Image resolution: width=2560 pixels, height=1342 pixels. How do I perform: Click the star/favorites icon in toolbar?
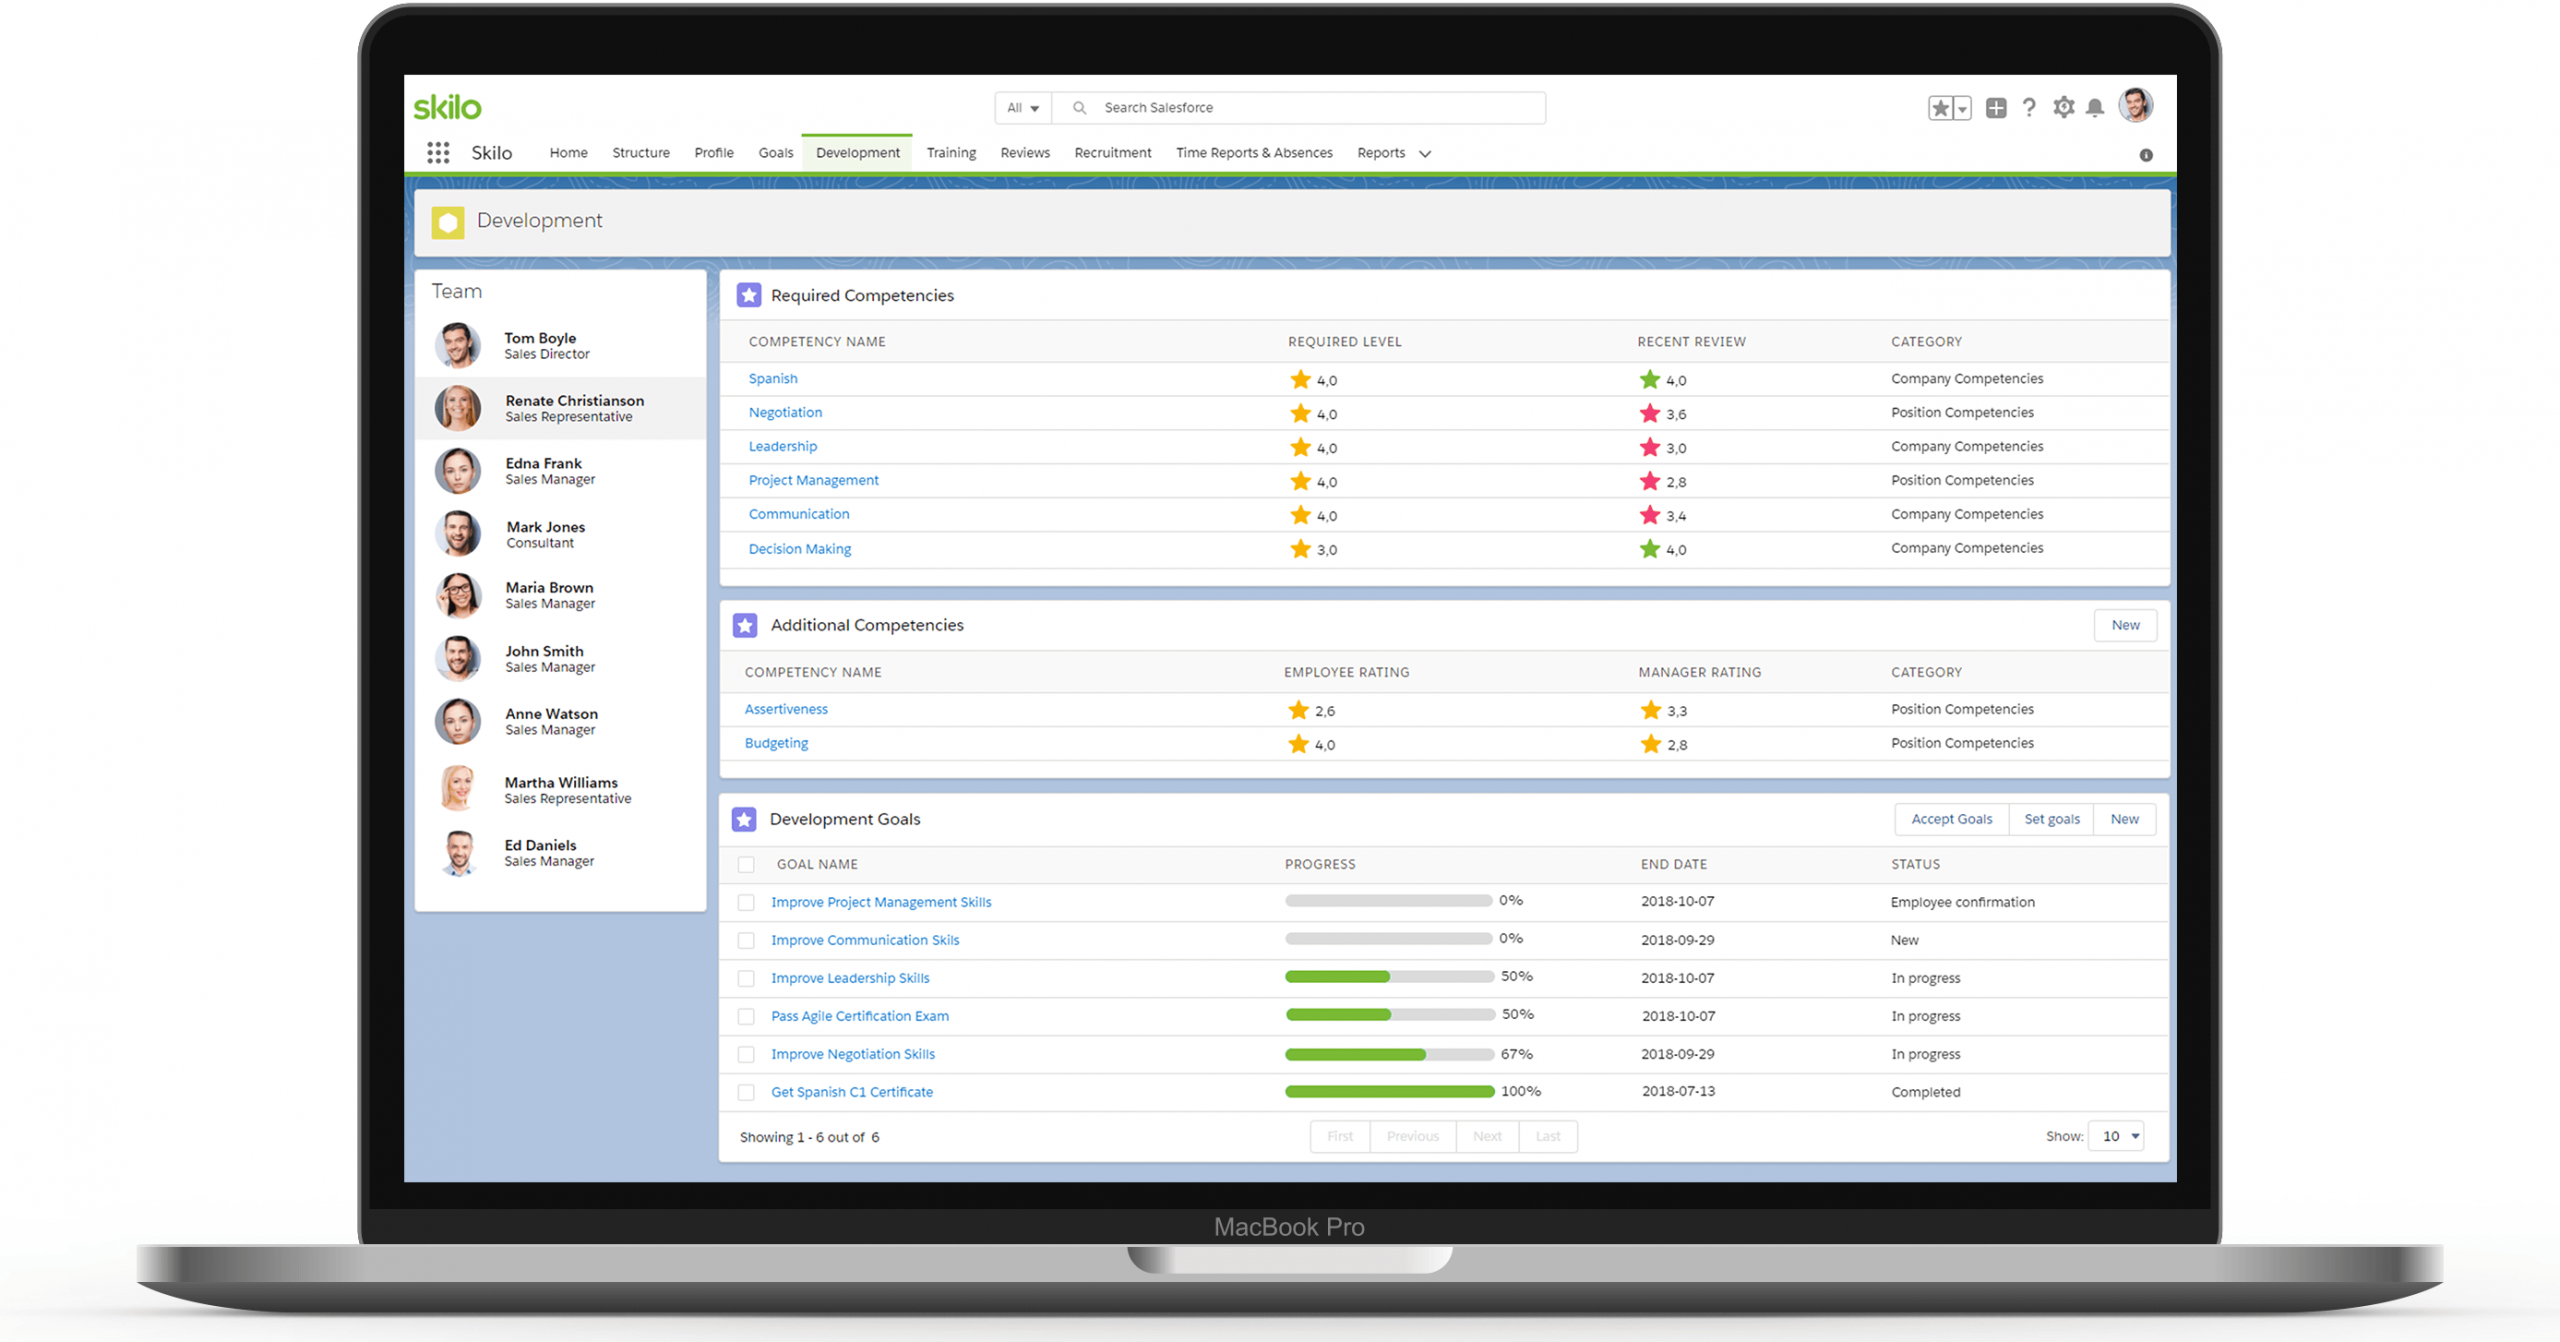click(x=1937, y=107)
